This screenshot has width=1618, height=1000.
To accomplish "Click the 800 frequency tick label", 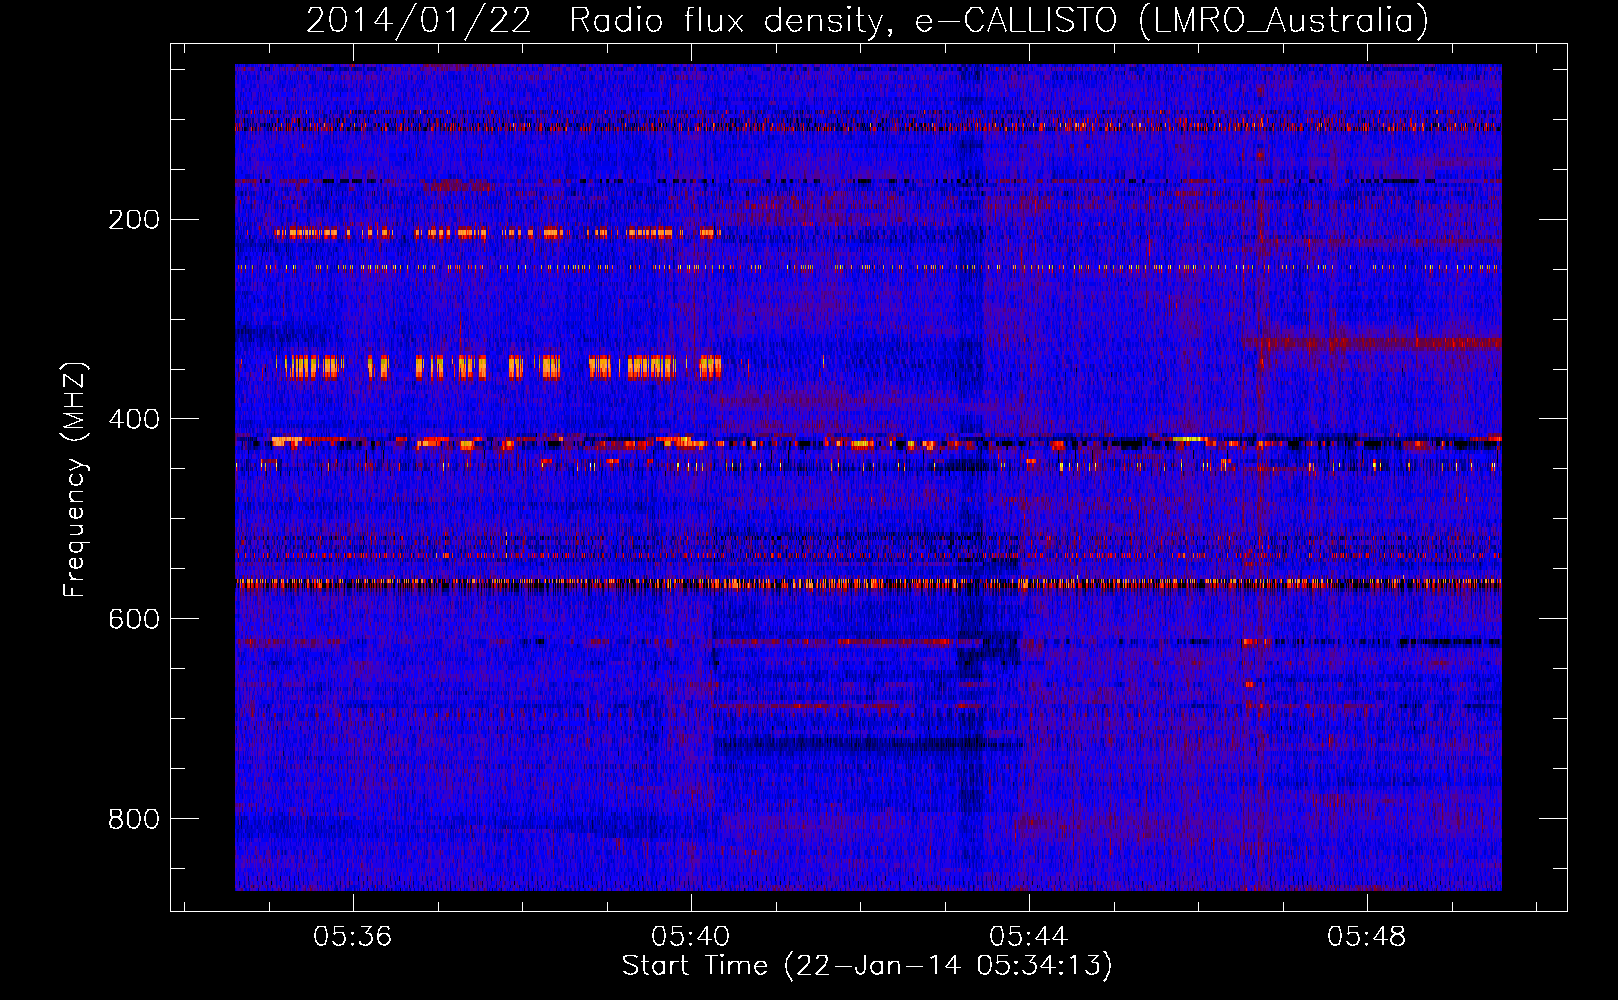I will coord(134,819).
